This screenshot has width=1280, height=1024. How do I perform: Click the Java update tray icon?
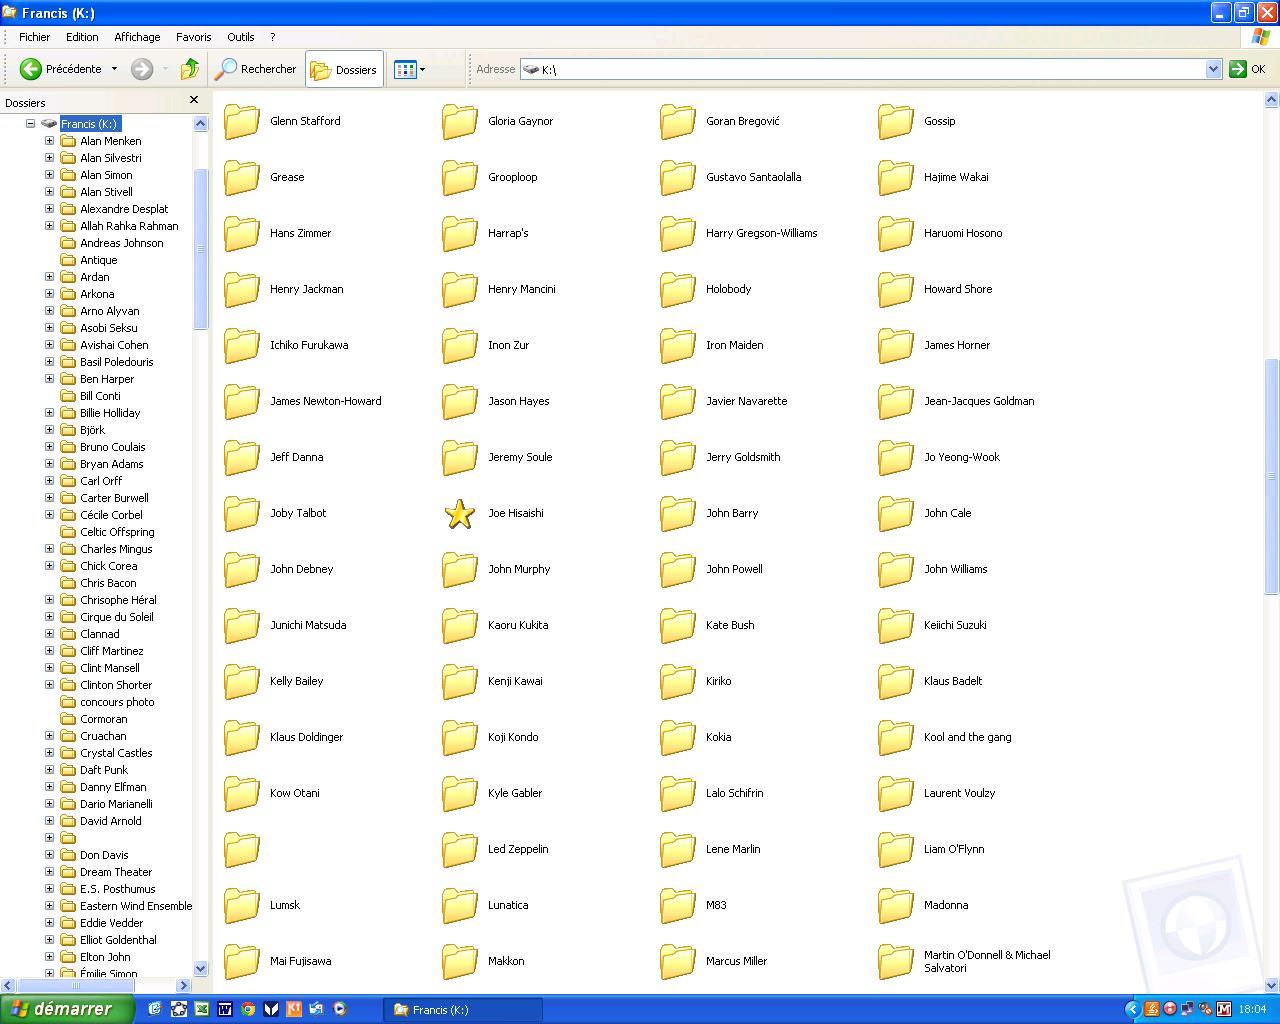(1151, 1009)
